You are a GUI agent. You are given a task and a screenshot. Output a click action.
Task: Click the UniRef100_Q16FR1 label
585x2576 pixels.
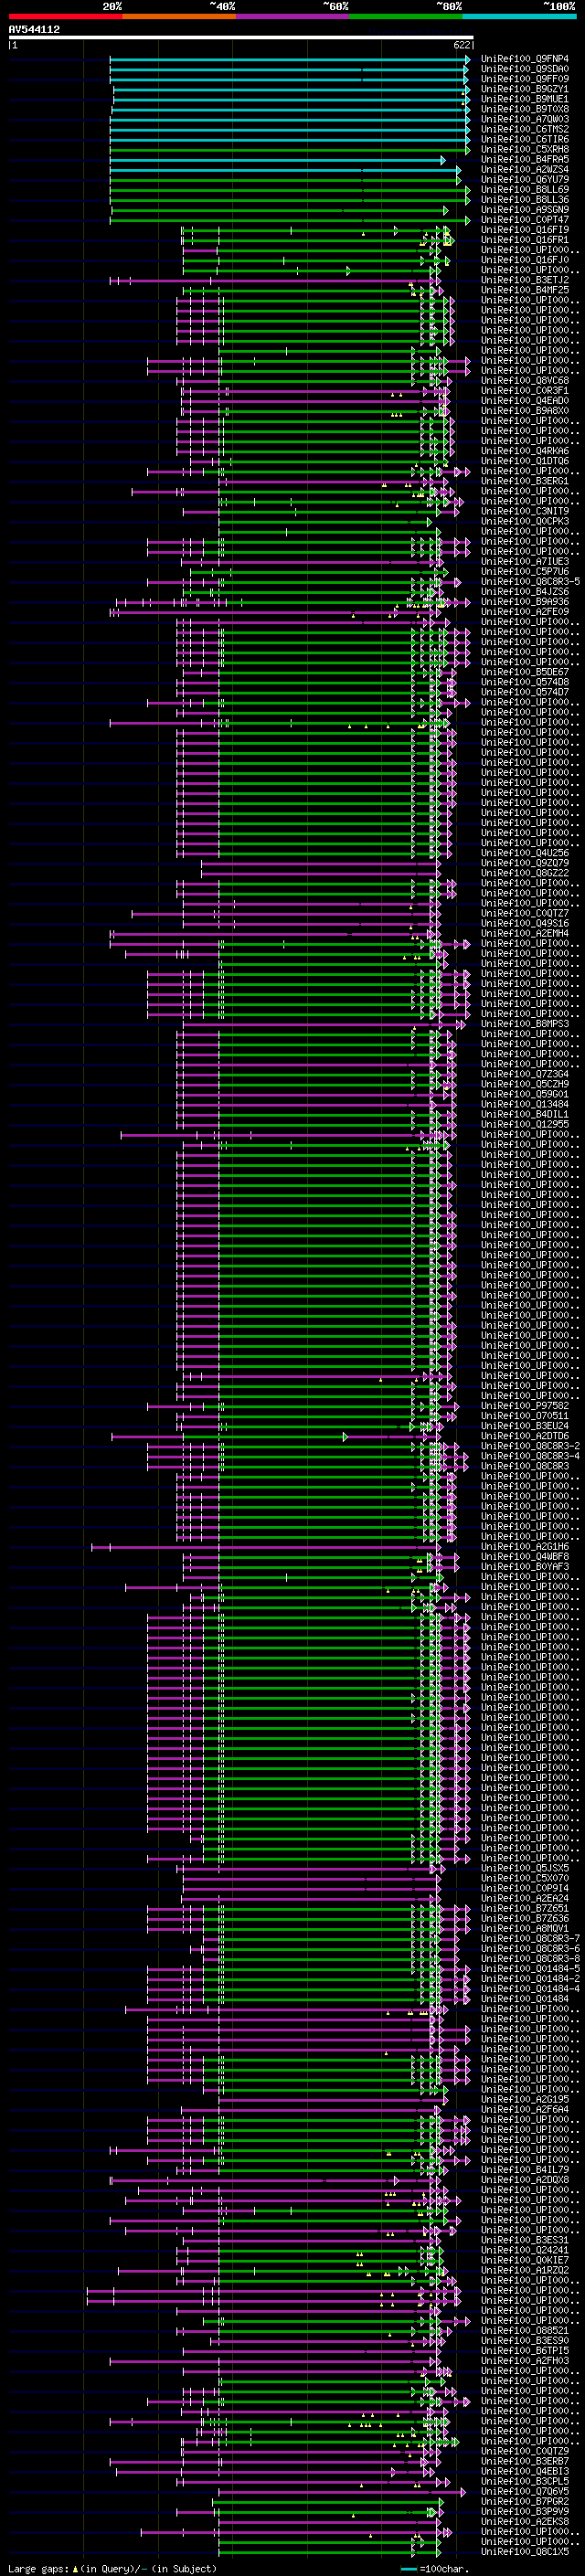[525, 240]
